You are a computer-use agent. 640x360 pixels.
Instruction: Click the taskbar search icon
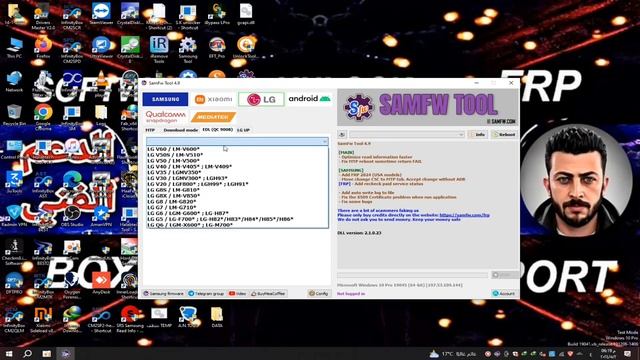pos(28,353)
